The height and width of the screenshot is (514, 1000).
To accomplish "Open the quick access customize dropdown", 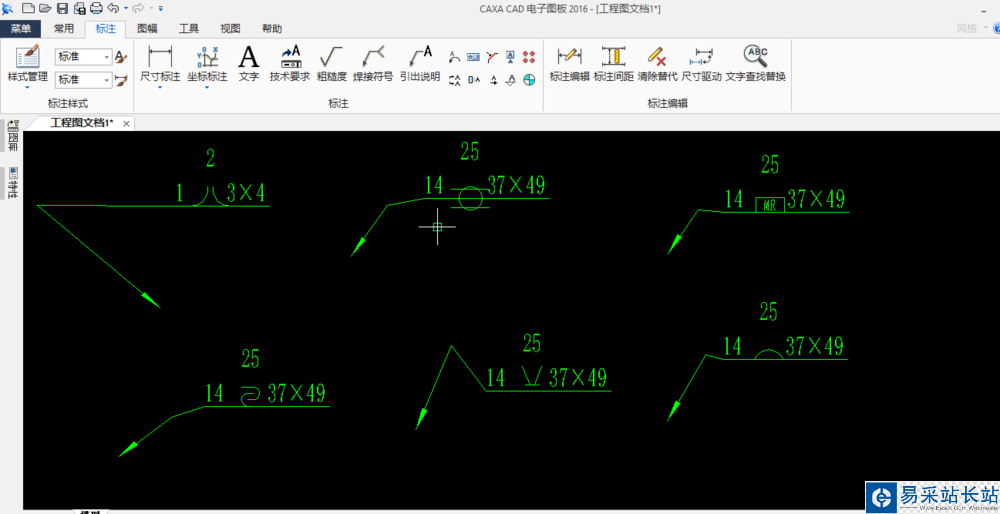I will tap(161, 8).
